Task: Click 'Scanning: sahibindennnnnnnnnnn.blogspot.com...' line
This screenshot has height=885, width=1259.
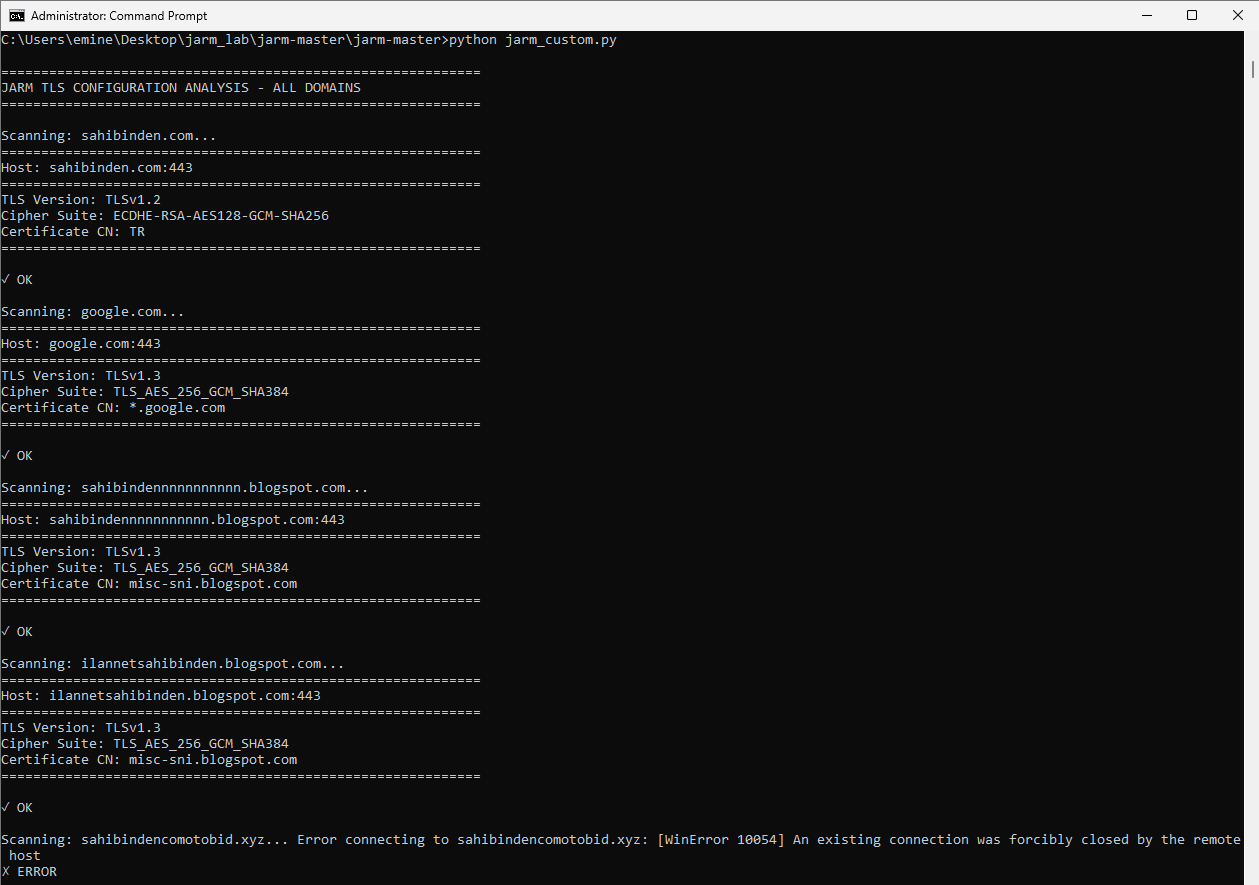Action: [185, 488]
